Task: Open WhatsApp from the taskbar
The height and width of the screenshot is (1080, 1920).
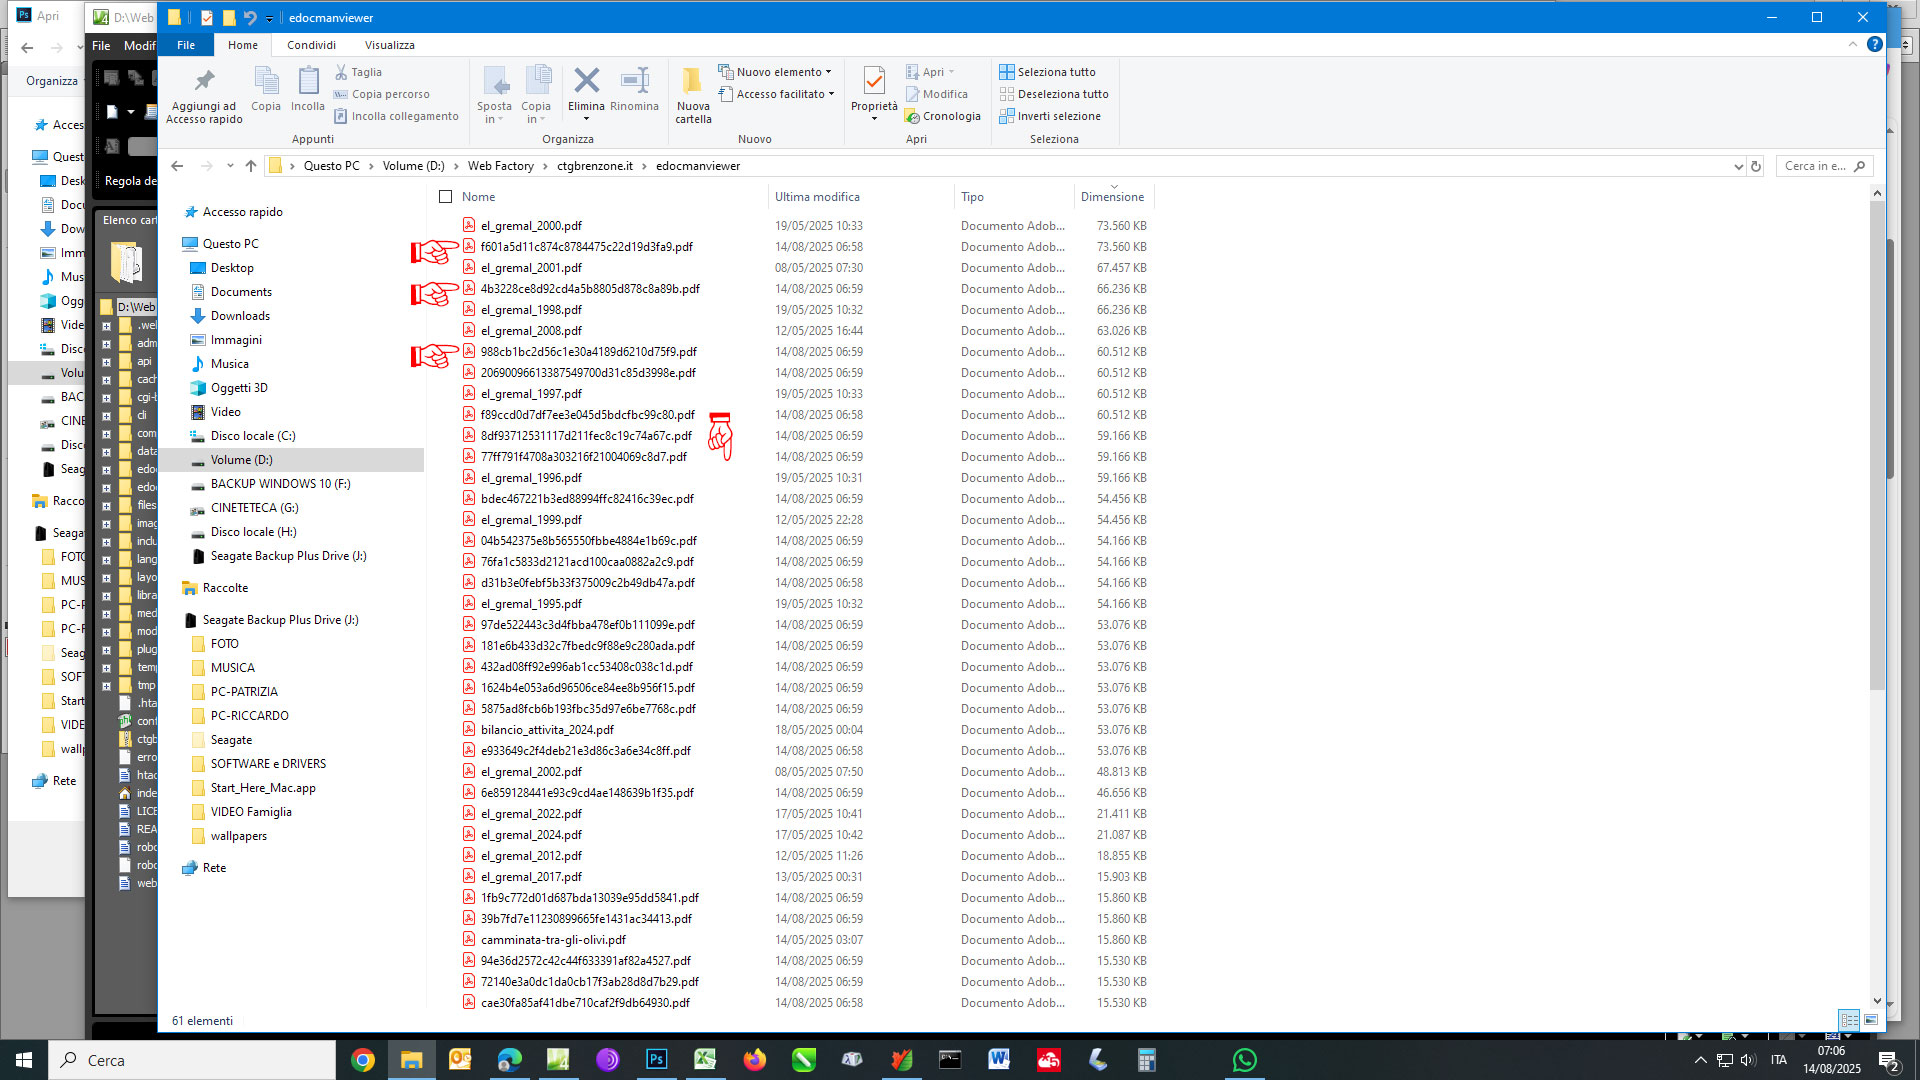Action: pyautogui.click(x=1244, y=1060)
